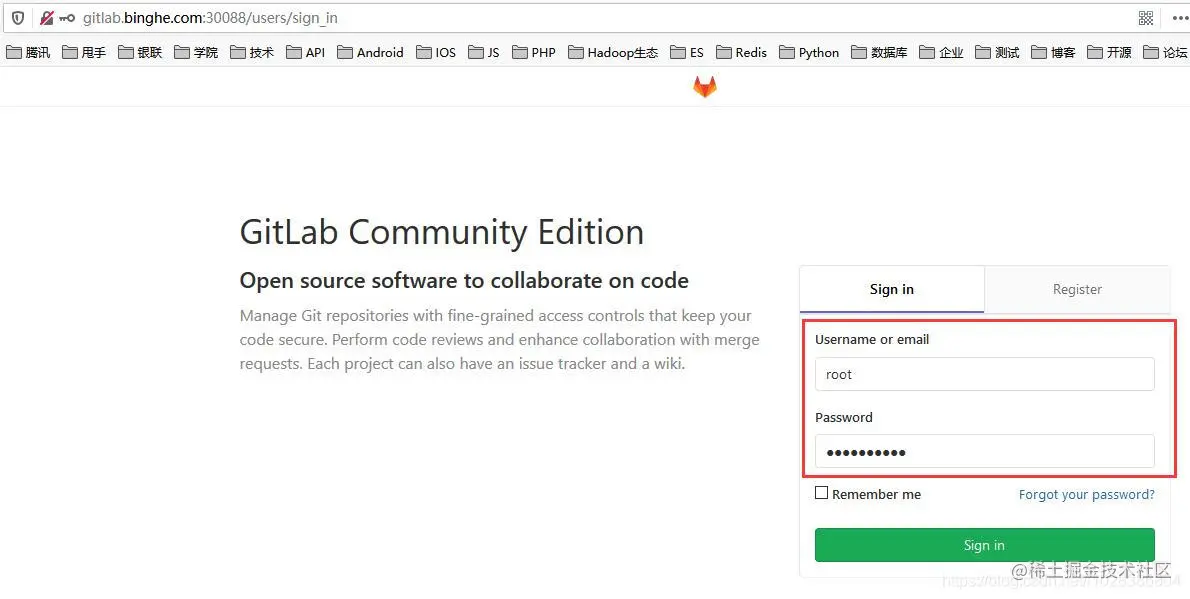1190x599 pixels.
Task: Open the Python bookmark folder
Action: pyautogui.click(x=809, y=52)
